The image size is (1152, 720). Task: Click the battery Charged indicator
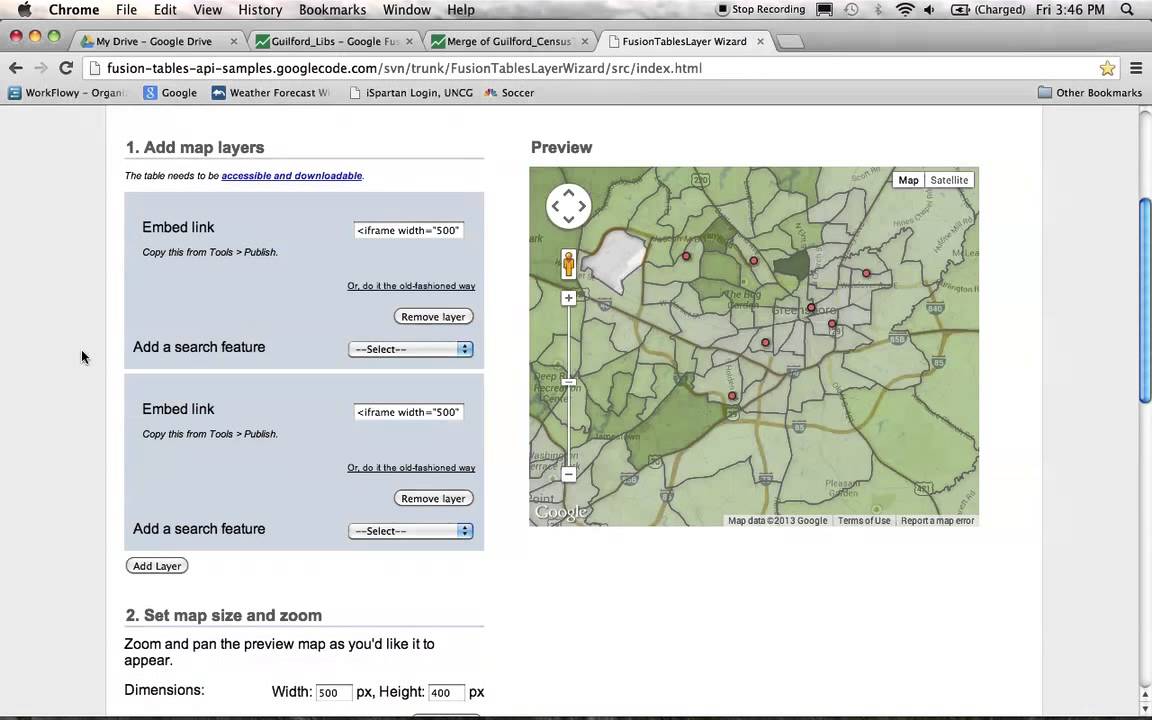[988, 10]
